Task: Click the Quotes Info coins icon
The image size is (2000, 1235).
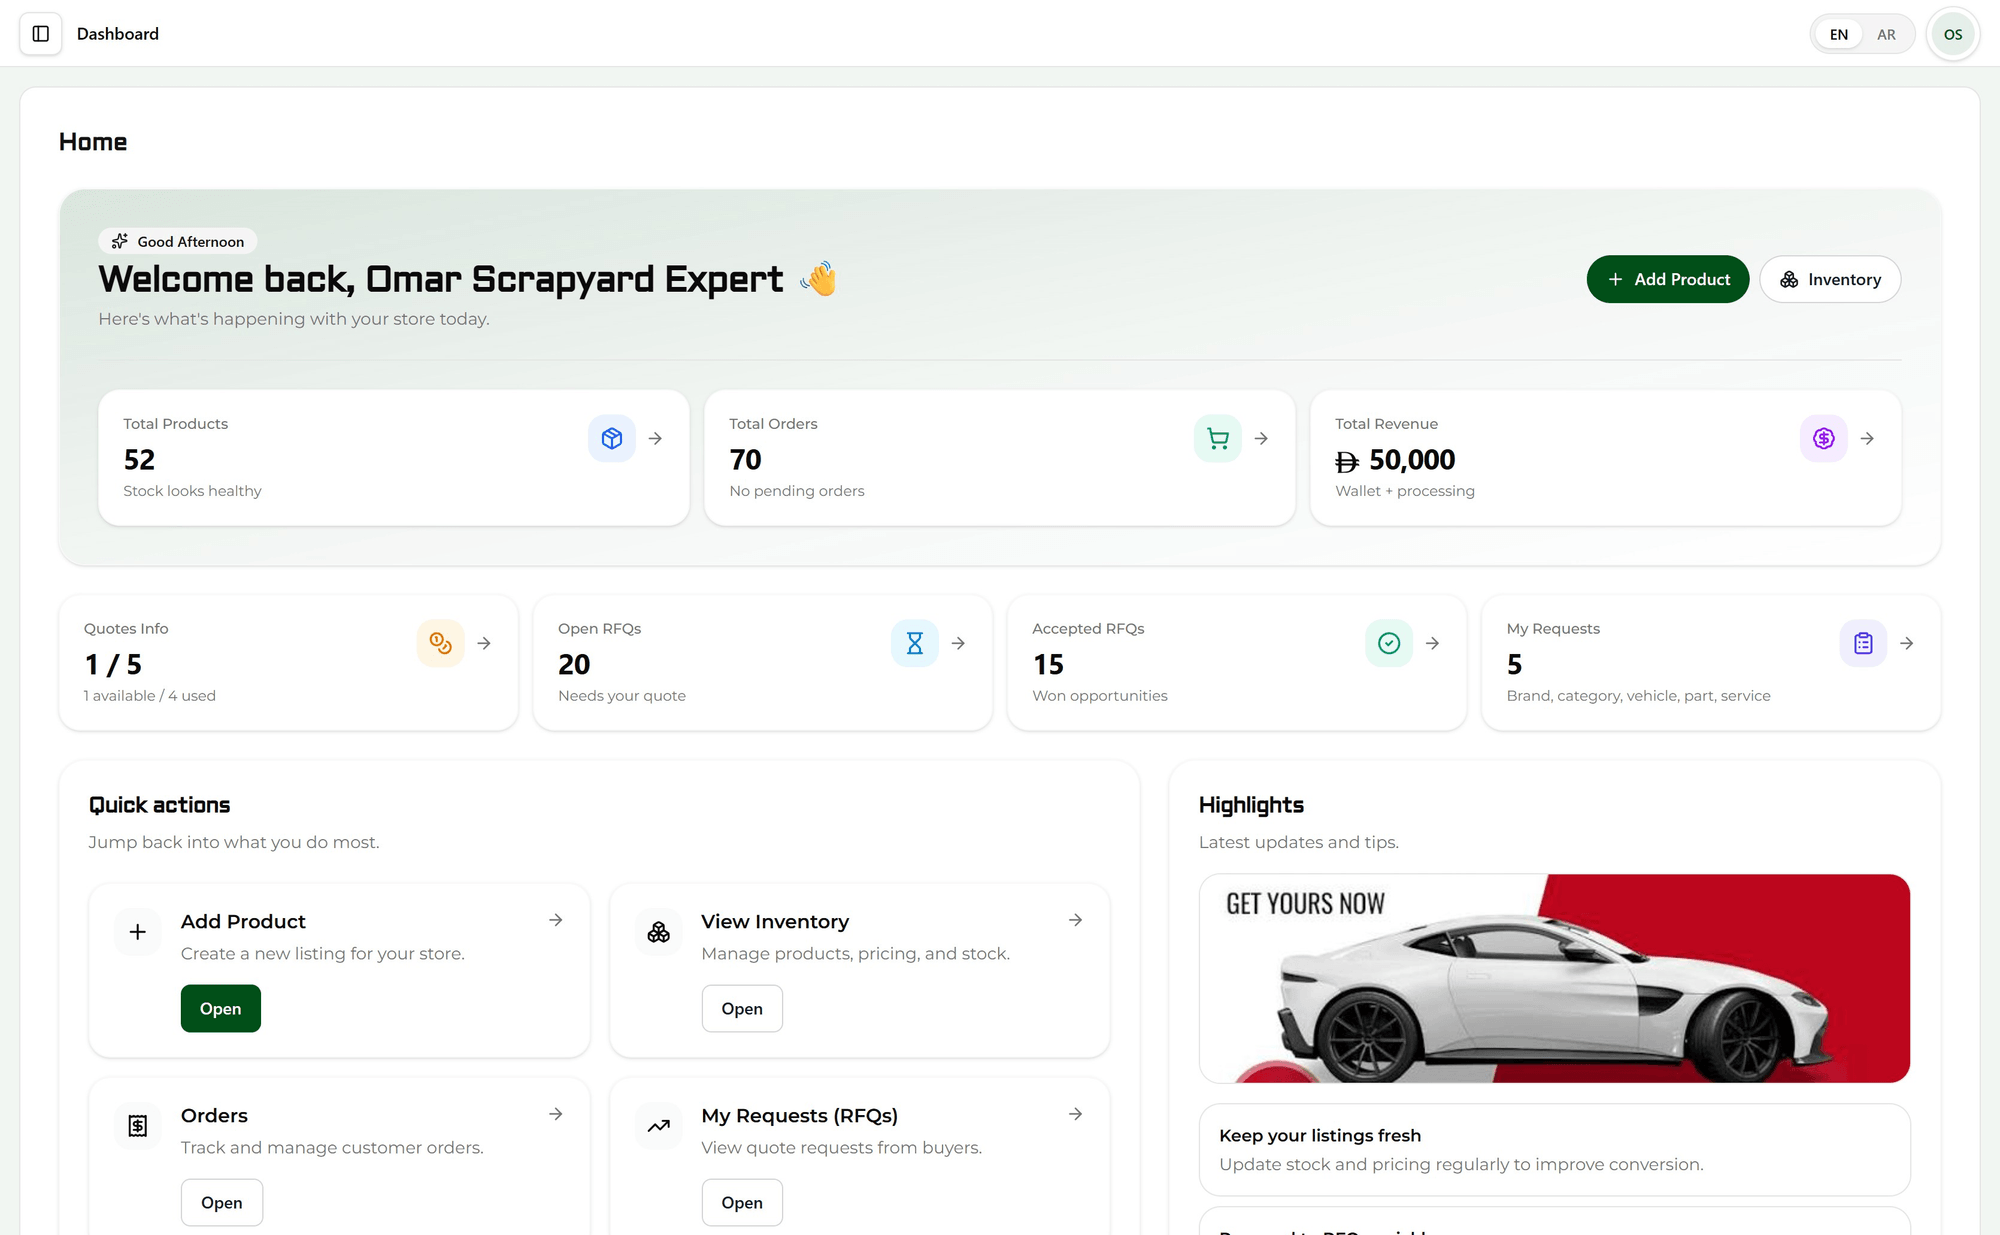Action: click(441, 643)
